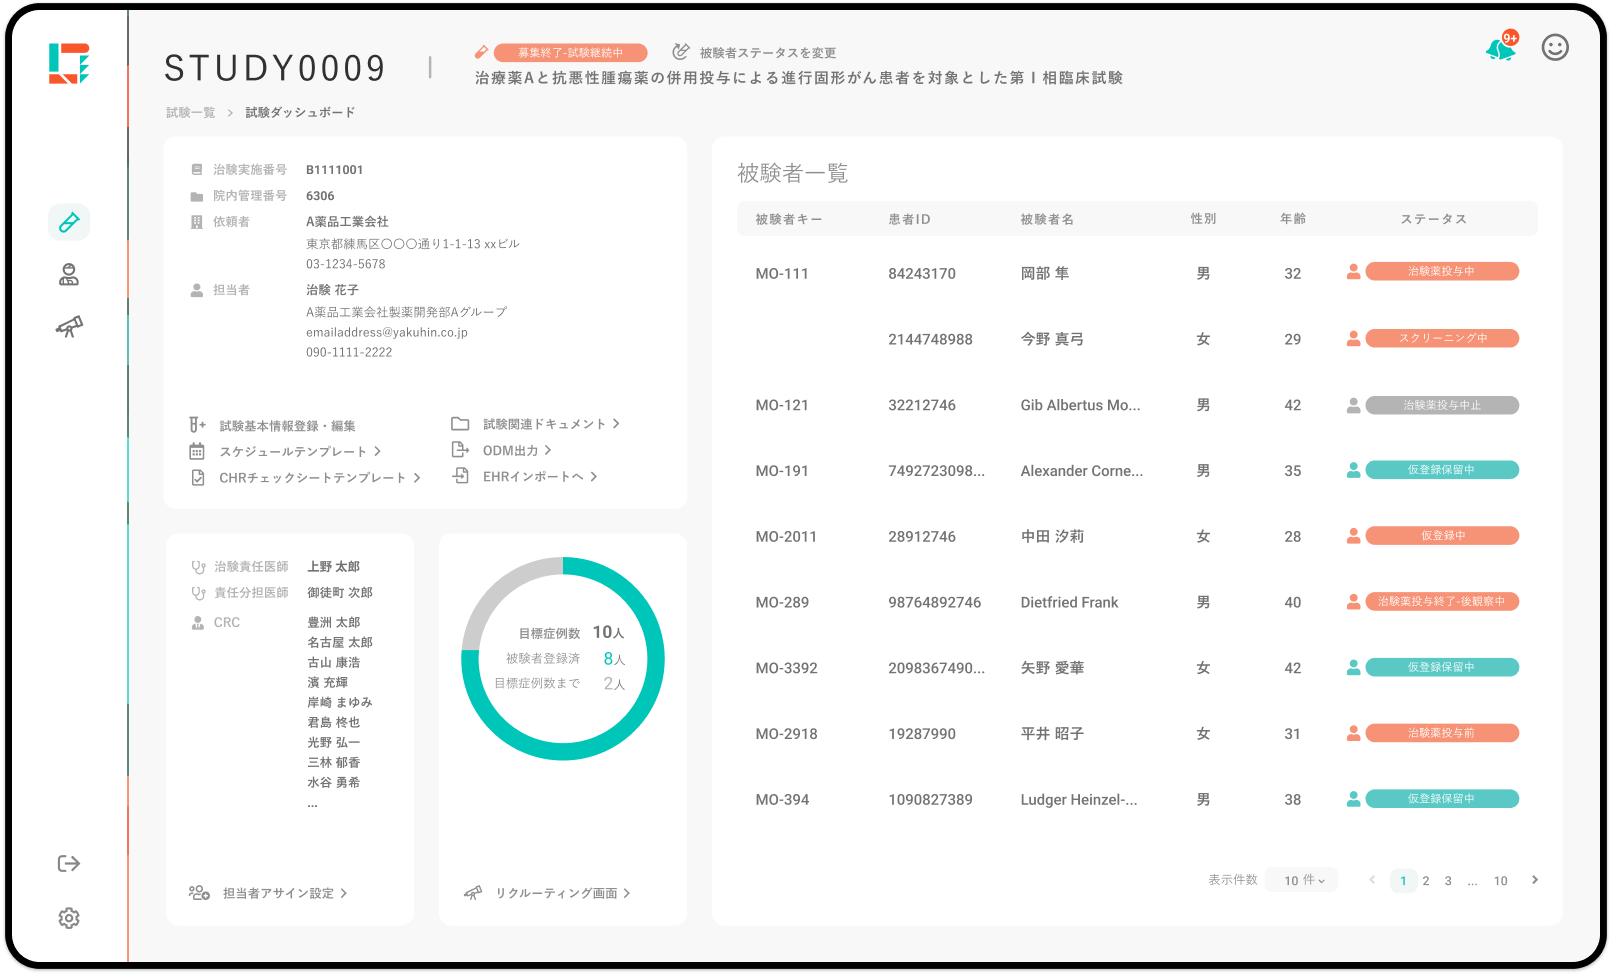The width and height of the screenshot is (1610, 974).
Task: Open ODM出力 link
Action: (x=511, y=451)
